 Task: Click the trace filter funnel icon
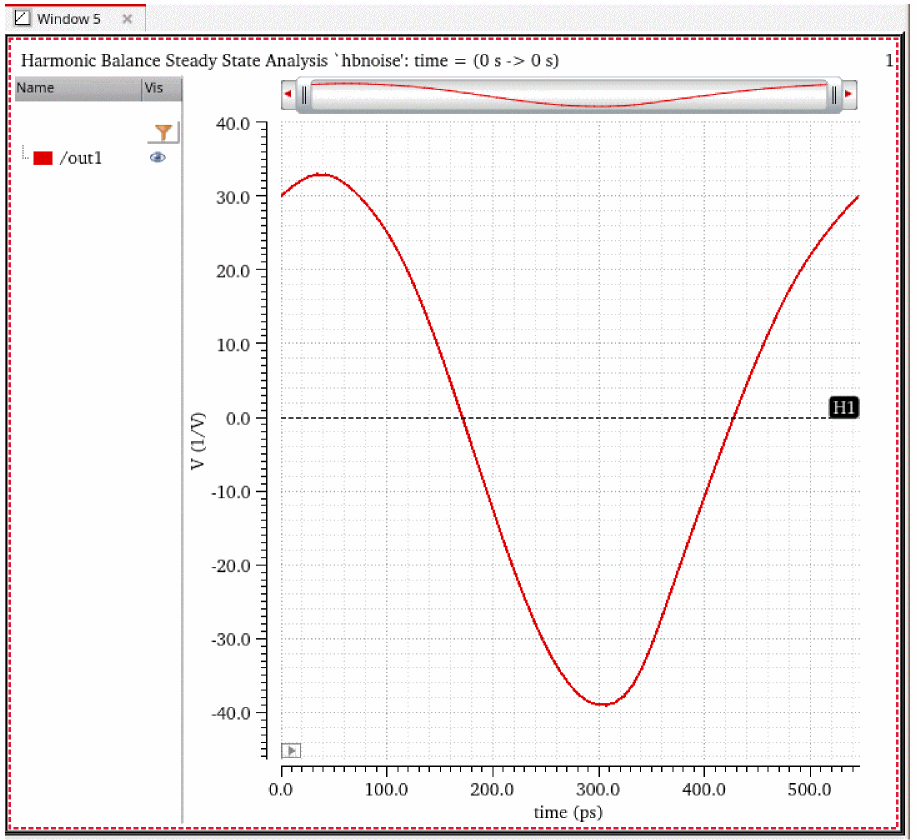165,132
